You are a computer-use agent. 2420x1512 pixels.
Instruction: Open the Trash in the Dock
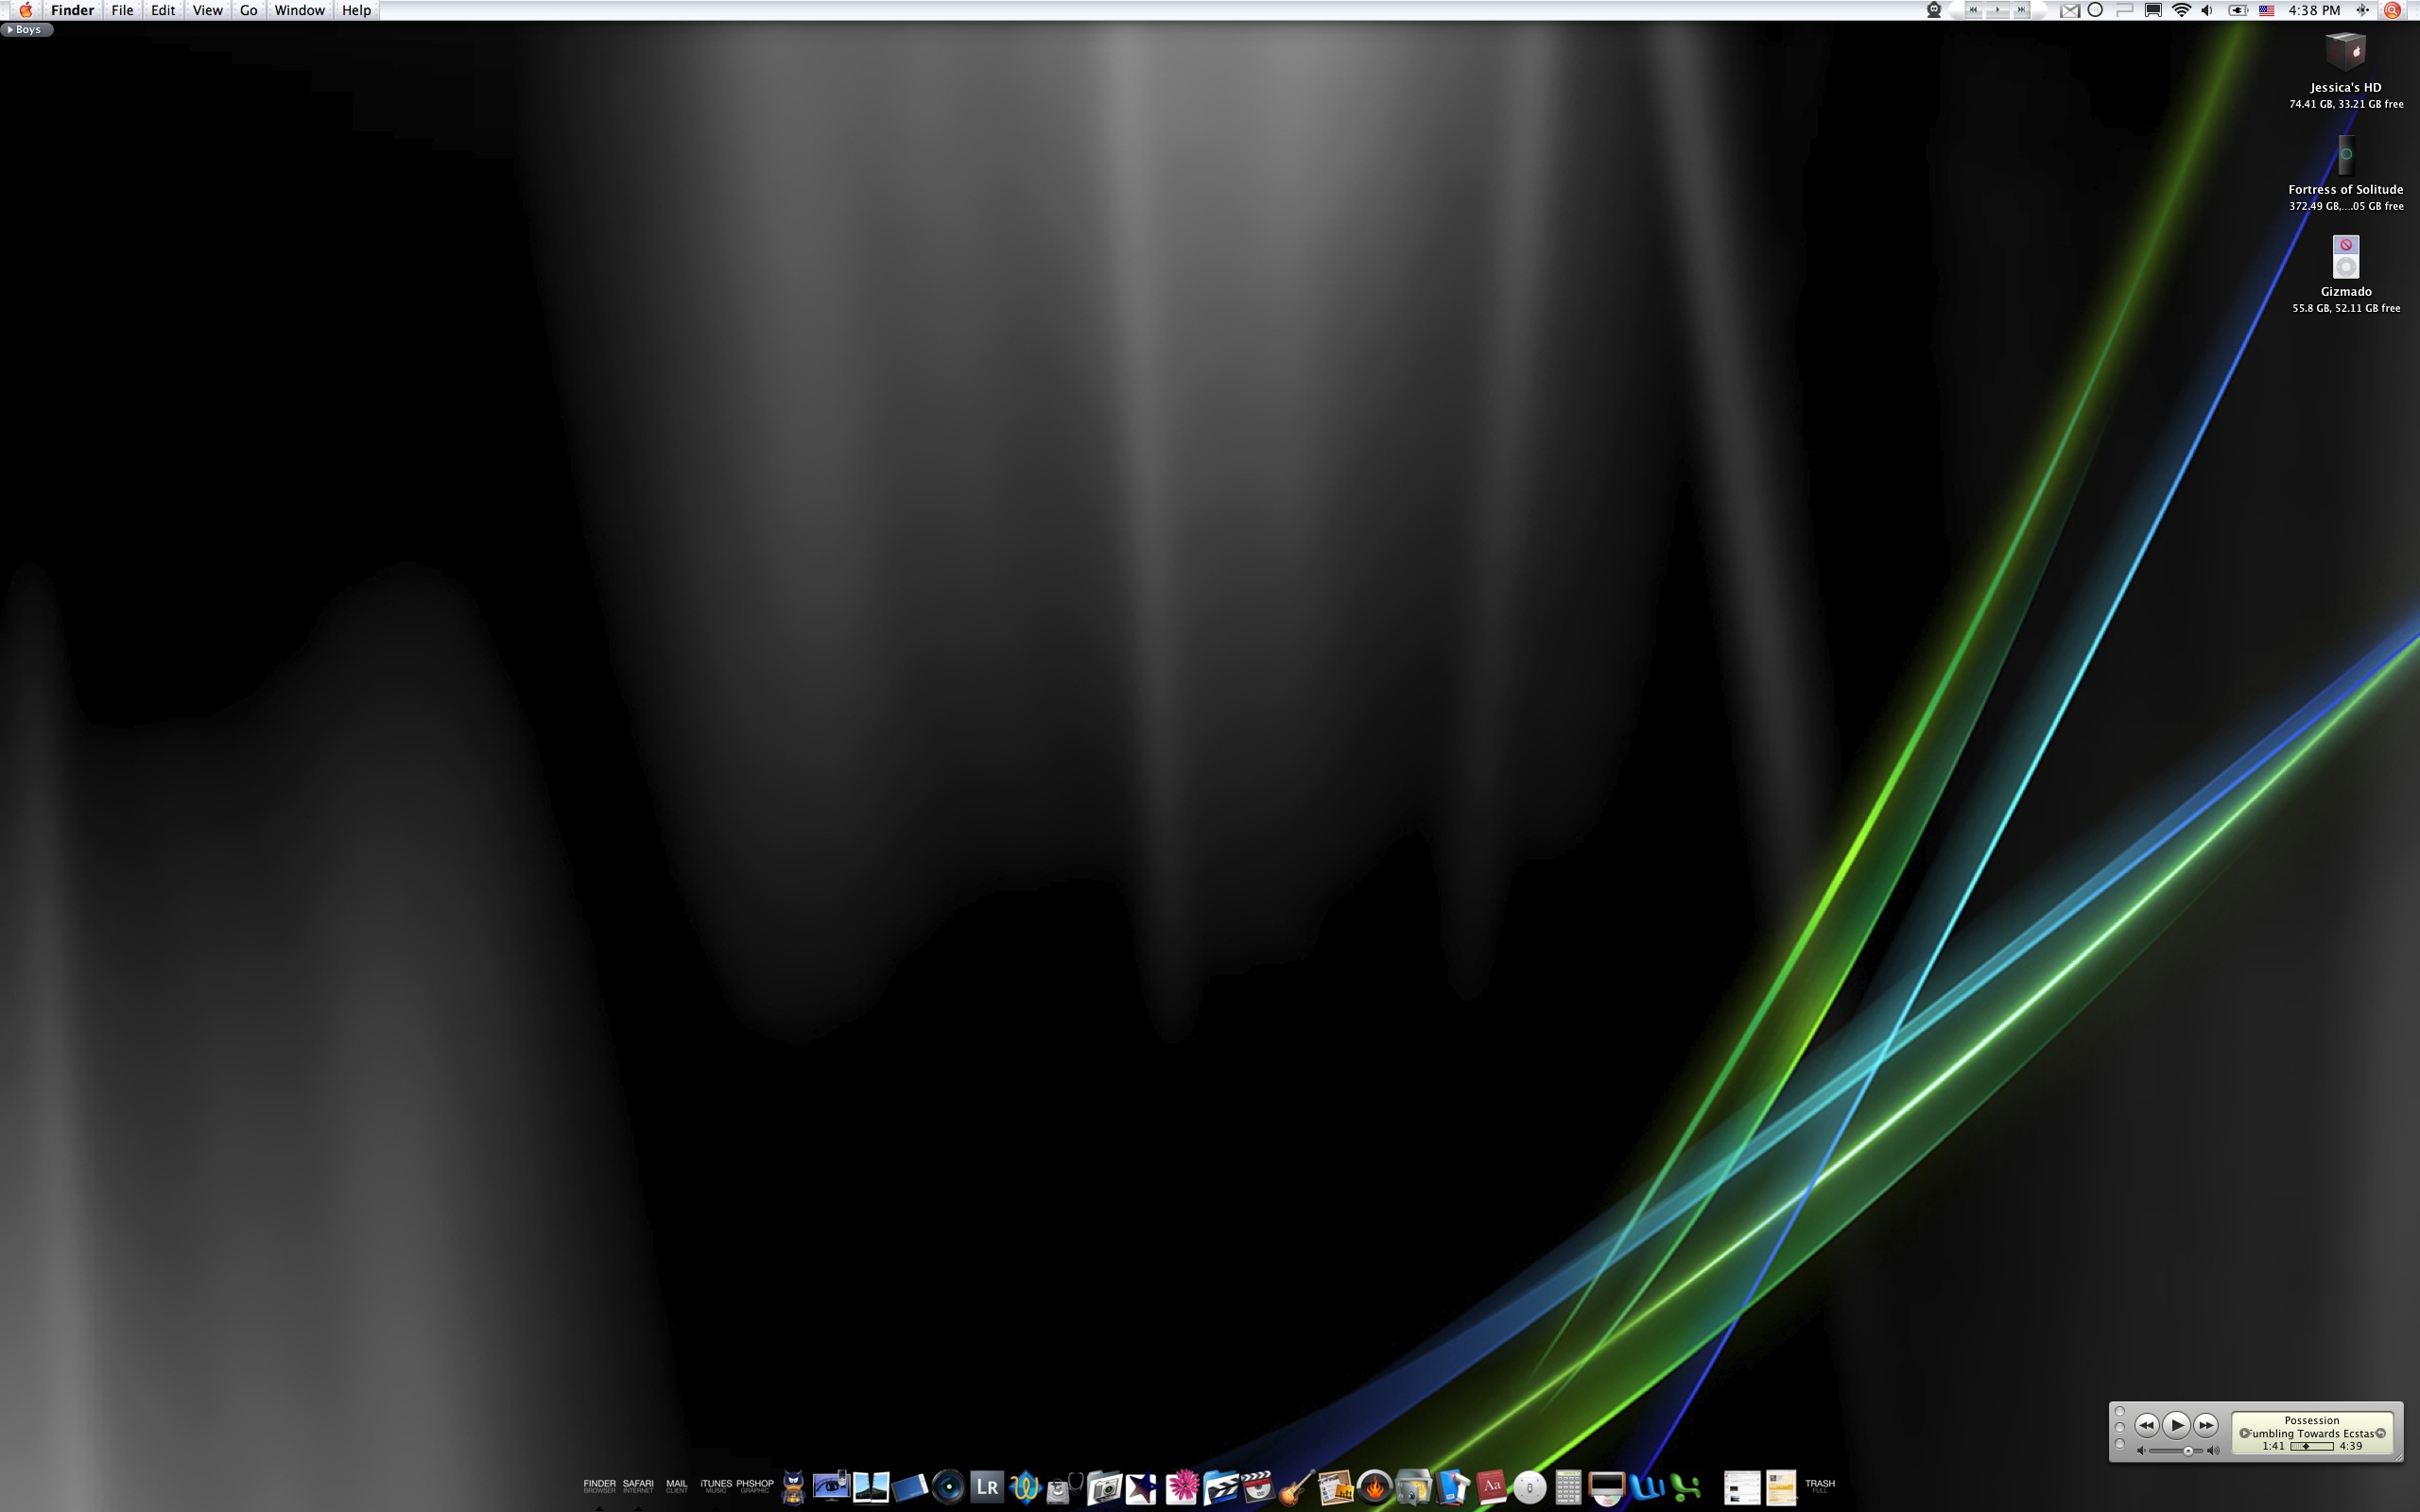pos(1820,1486)
